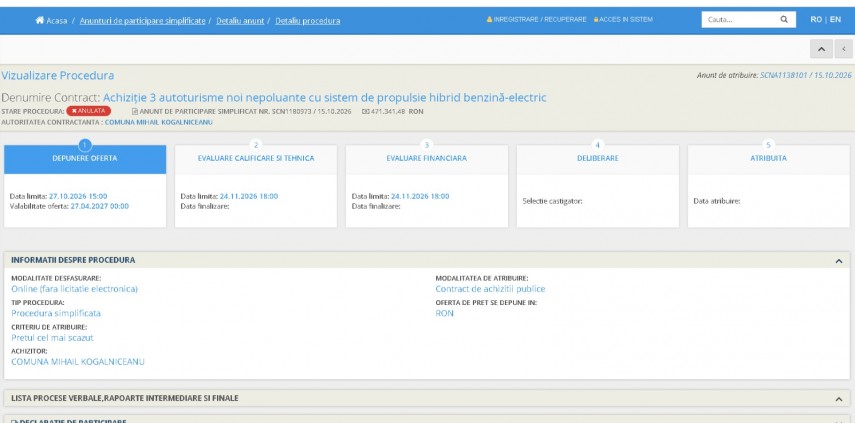The width and height of the screenshot is (855, 423).
Task: Open Detaliu anunt breadcrumb
Action: 240,21
